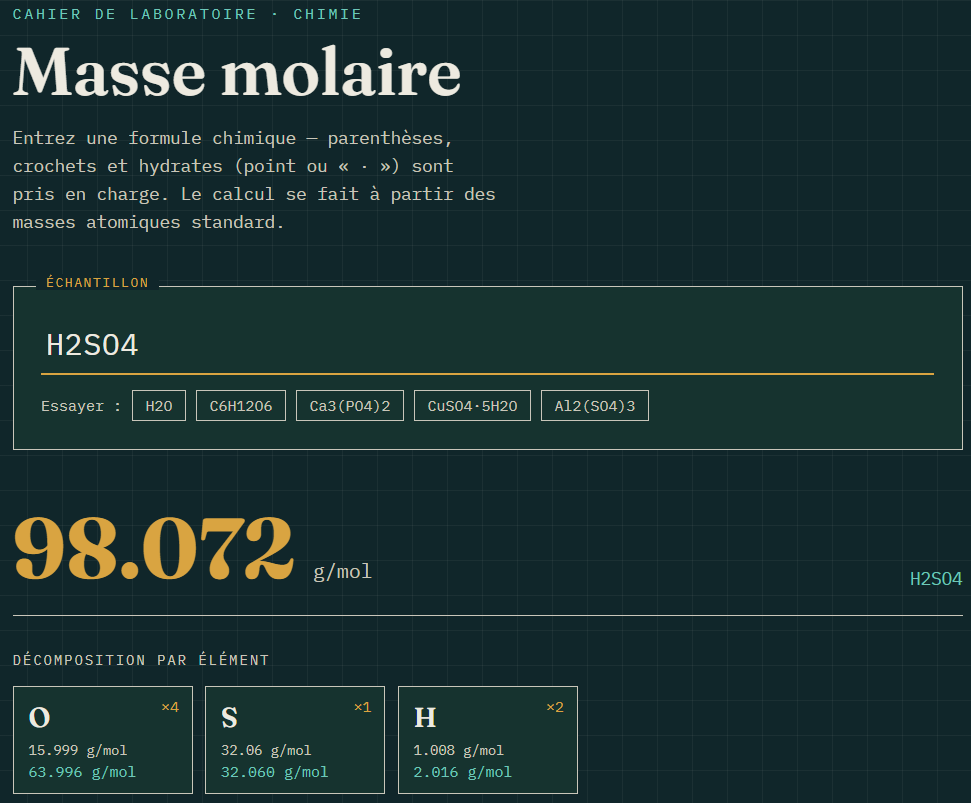The width and height of the screenshot is (971, 803).
Task: Click the g/mol unit beside the result
Action: tap(342, 571)
